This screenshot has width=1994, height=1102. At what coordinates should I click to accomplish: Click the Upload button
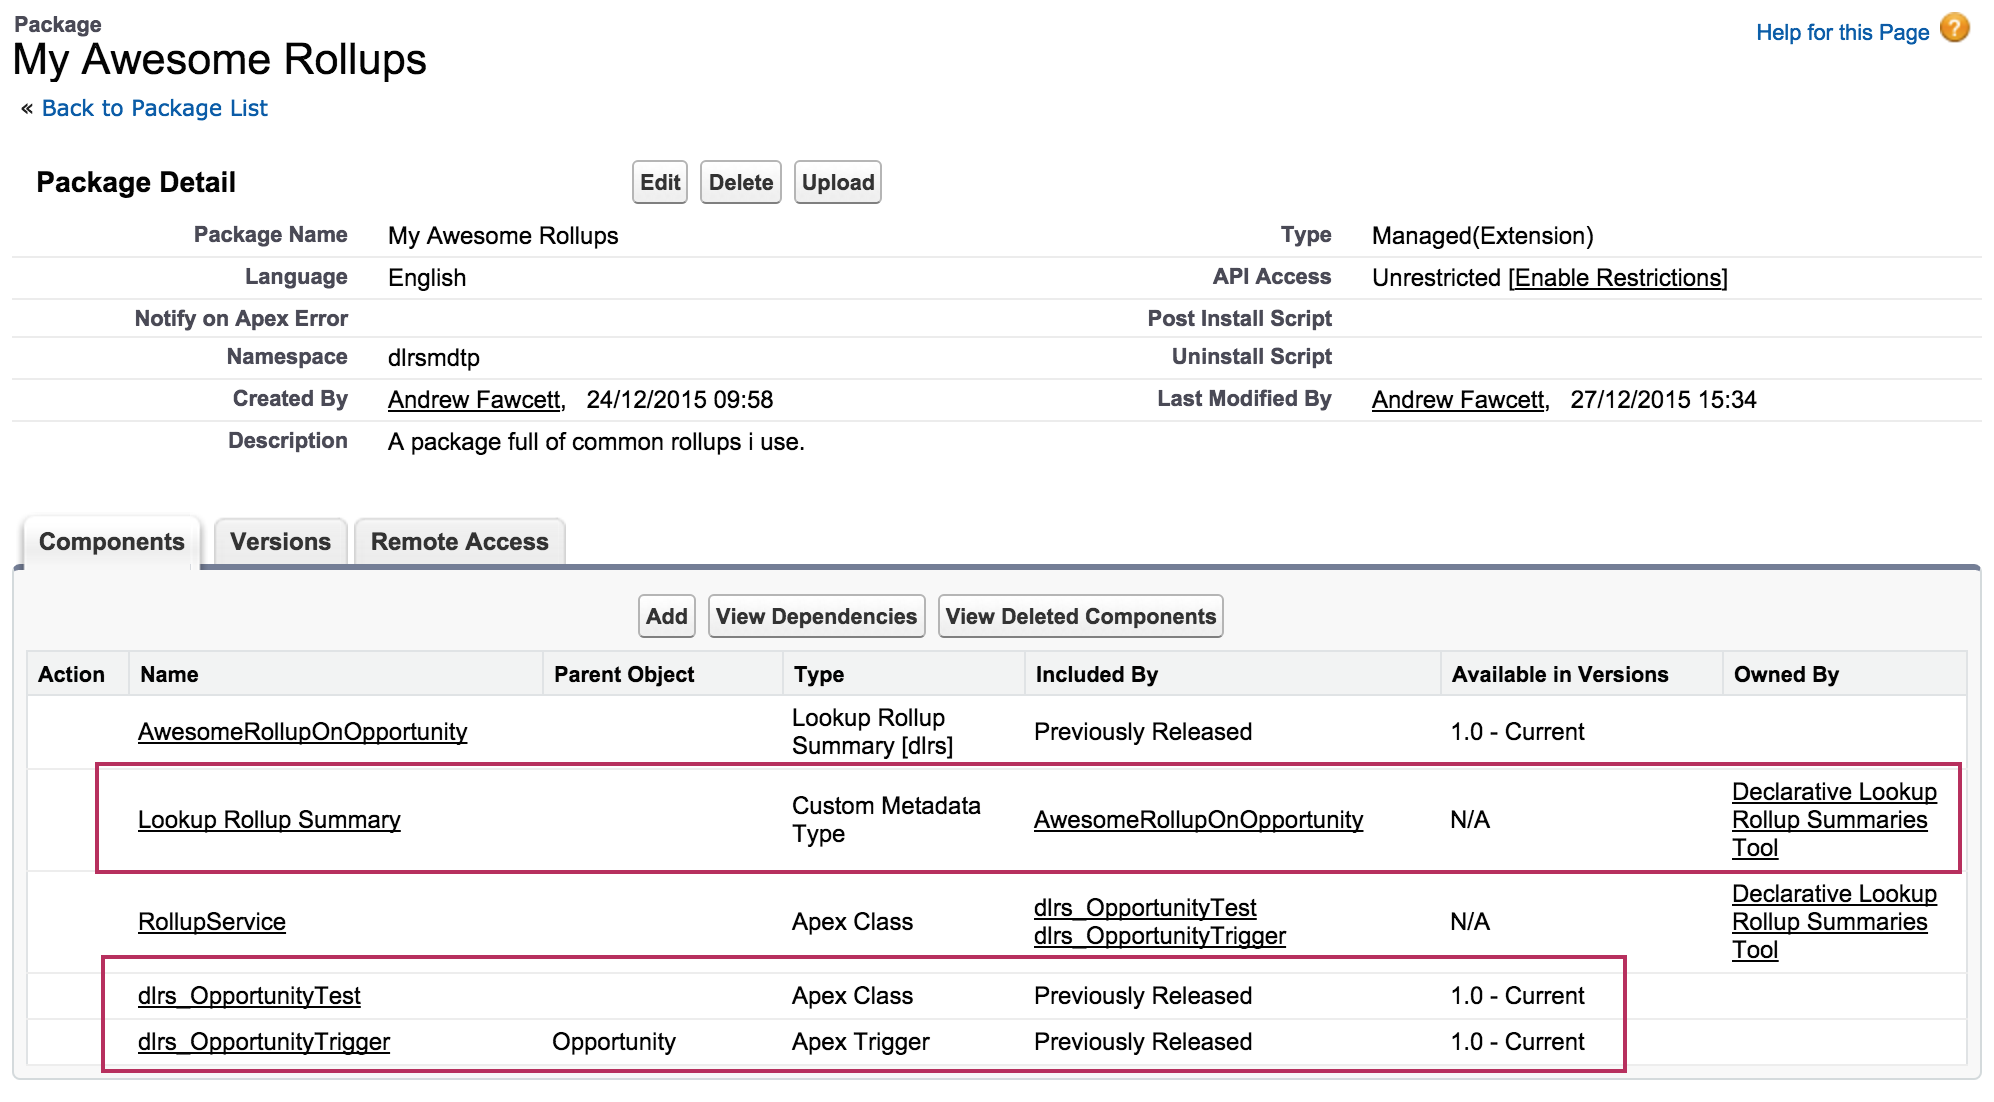click(x=837, y=182)
